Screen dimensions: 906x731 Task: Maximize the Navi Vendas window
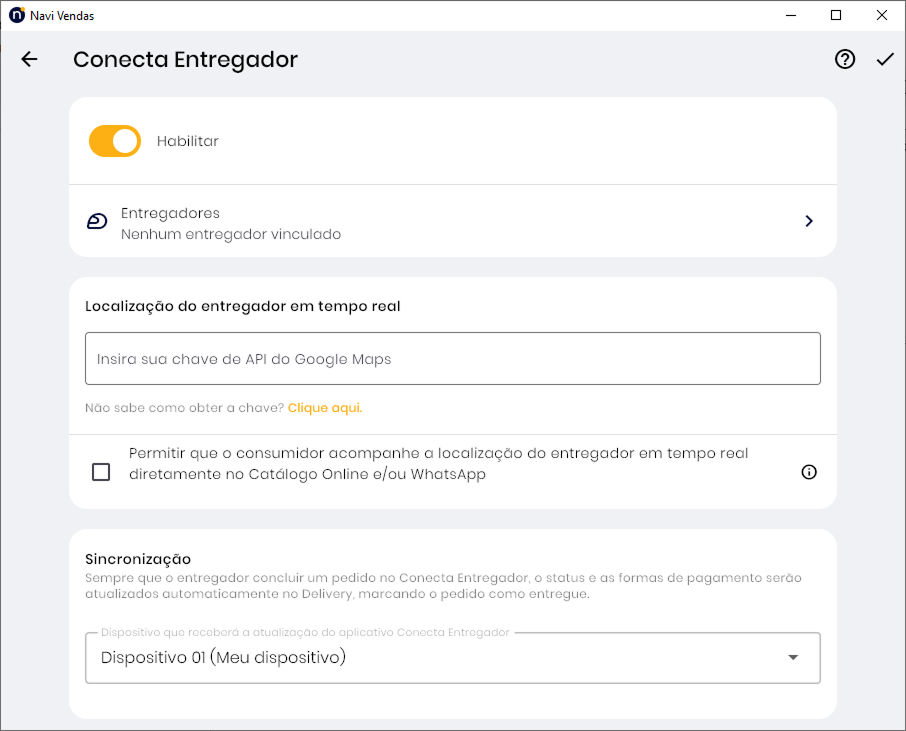pos(836,15)
